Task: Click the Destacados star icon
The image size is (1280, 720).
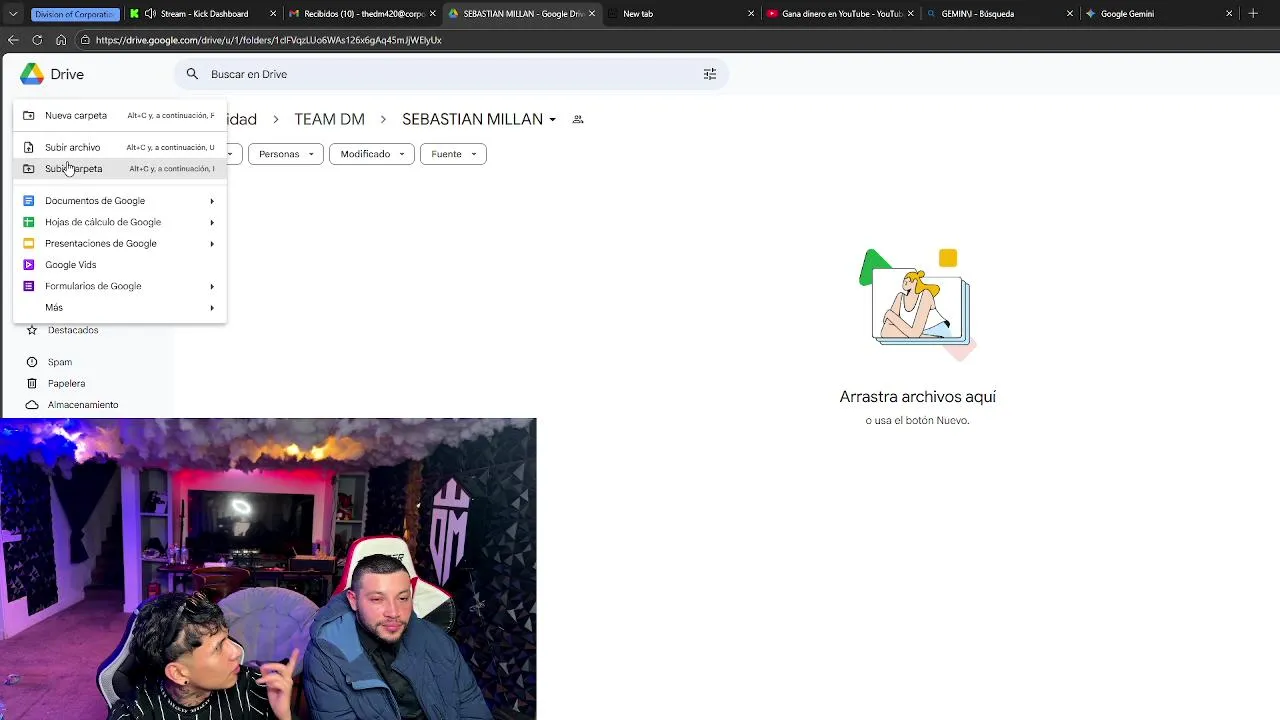Action: tap(32, 330)
